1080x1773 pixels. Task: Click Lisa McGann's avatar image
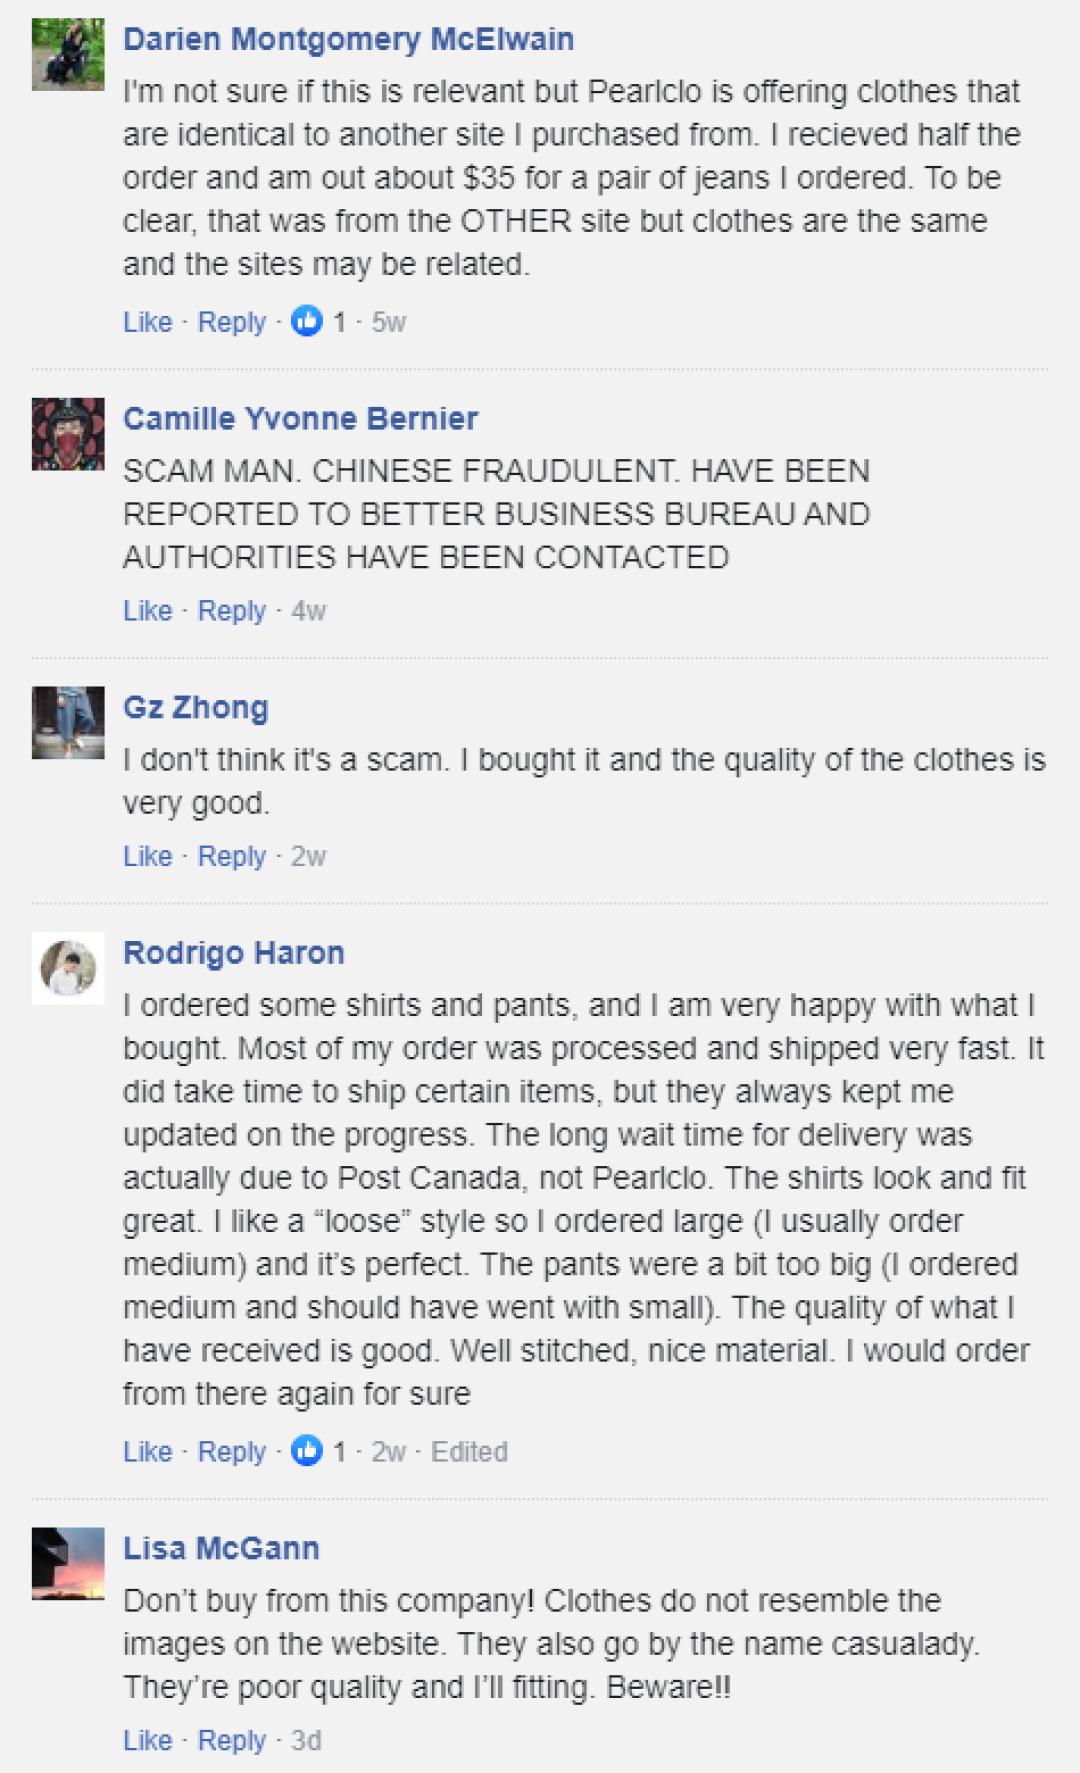68,1563
